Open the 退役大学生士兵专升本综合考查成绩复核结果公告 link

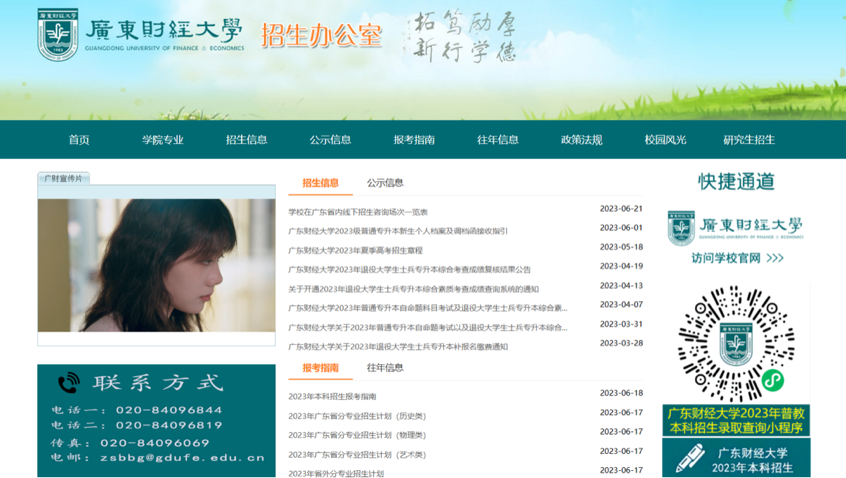(x=409, y=269)
